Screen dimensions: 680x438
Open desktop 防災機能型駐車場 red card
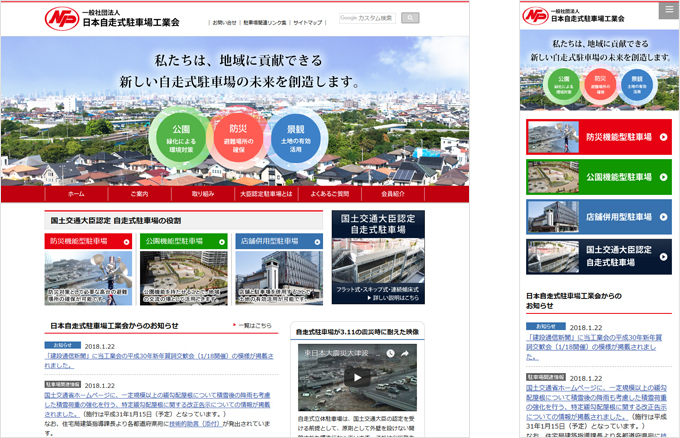pyautogui.click(x=88, y=269)
